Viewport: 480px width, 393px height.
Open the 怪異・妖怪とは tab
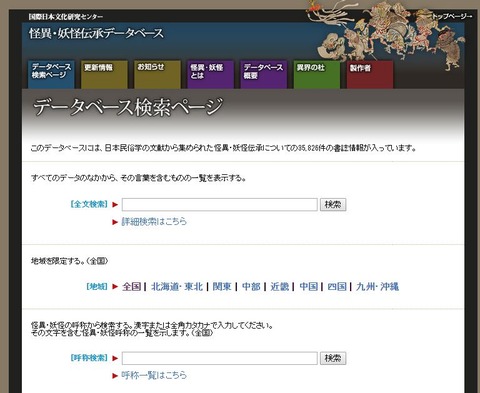[x=210, y=74]
